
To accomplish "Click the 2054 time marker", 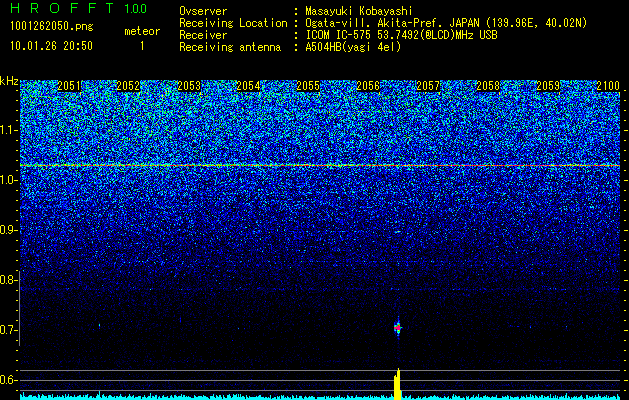I will pos(248,86).
